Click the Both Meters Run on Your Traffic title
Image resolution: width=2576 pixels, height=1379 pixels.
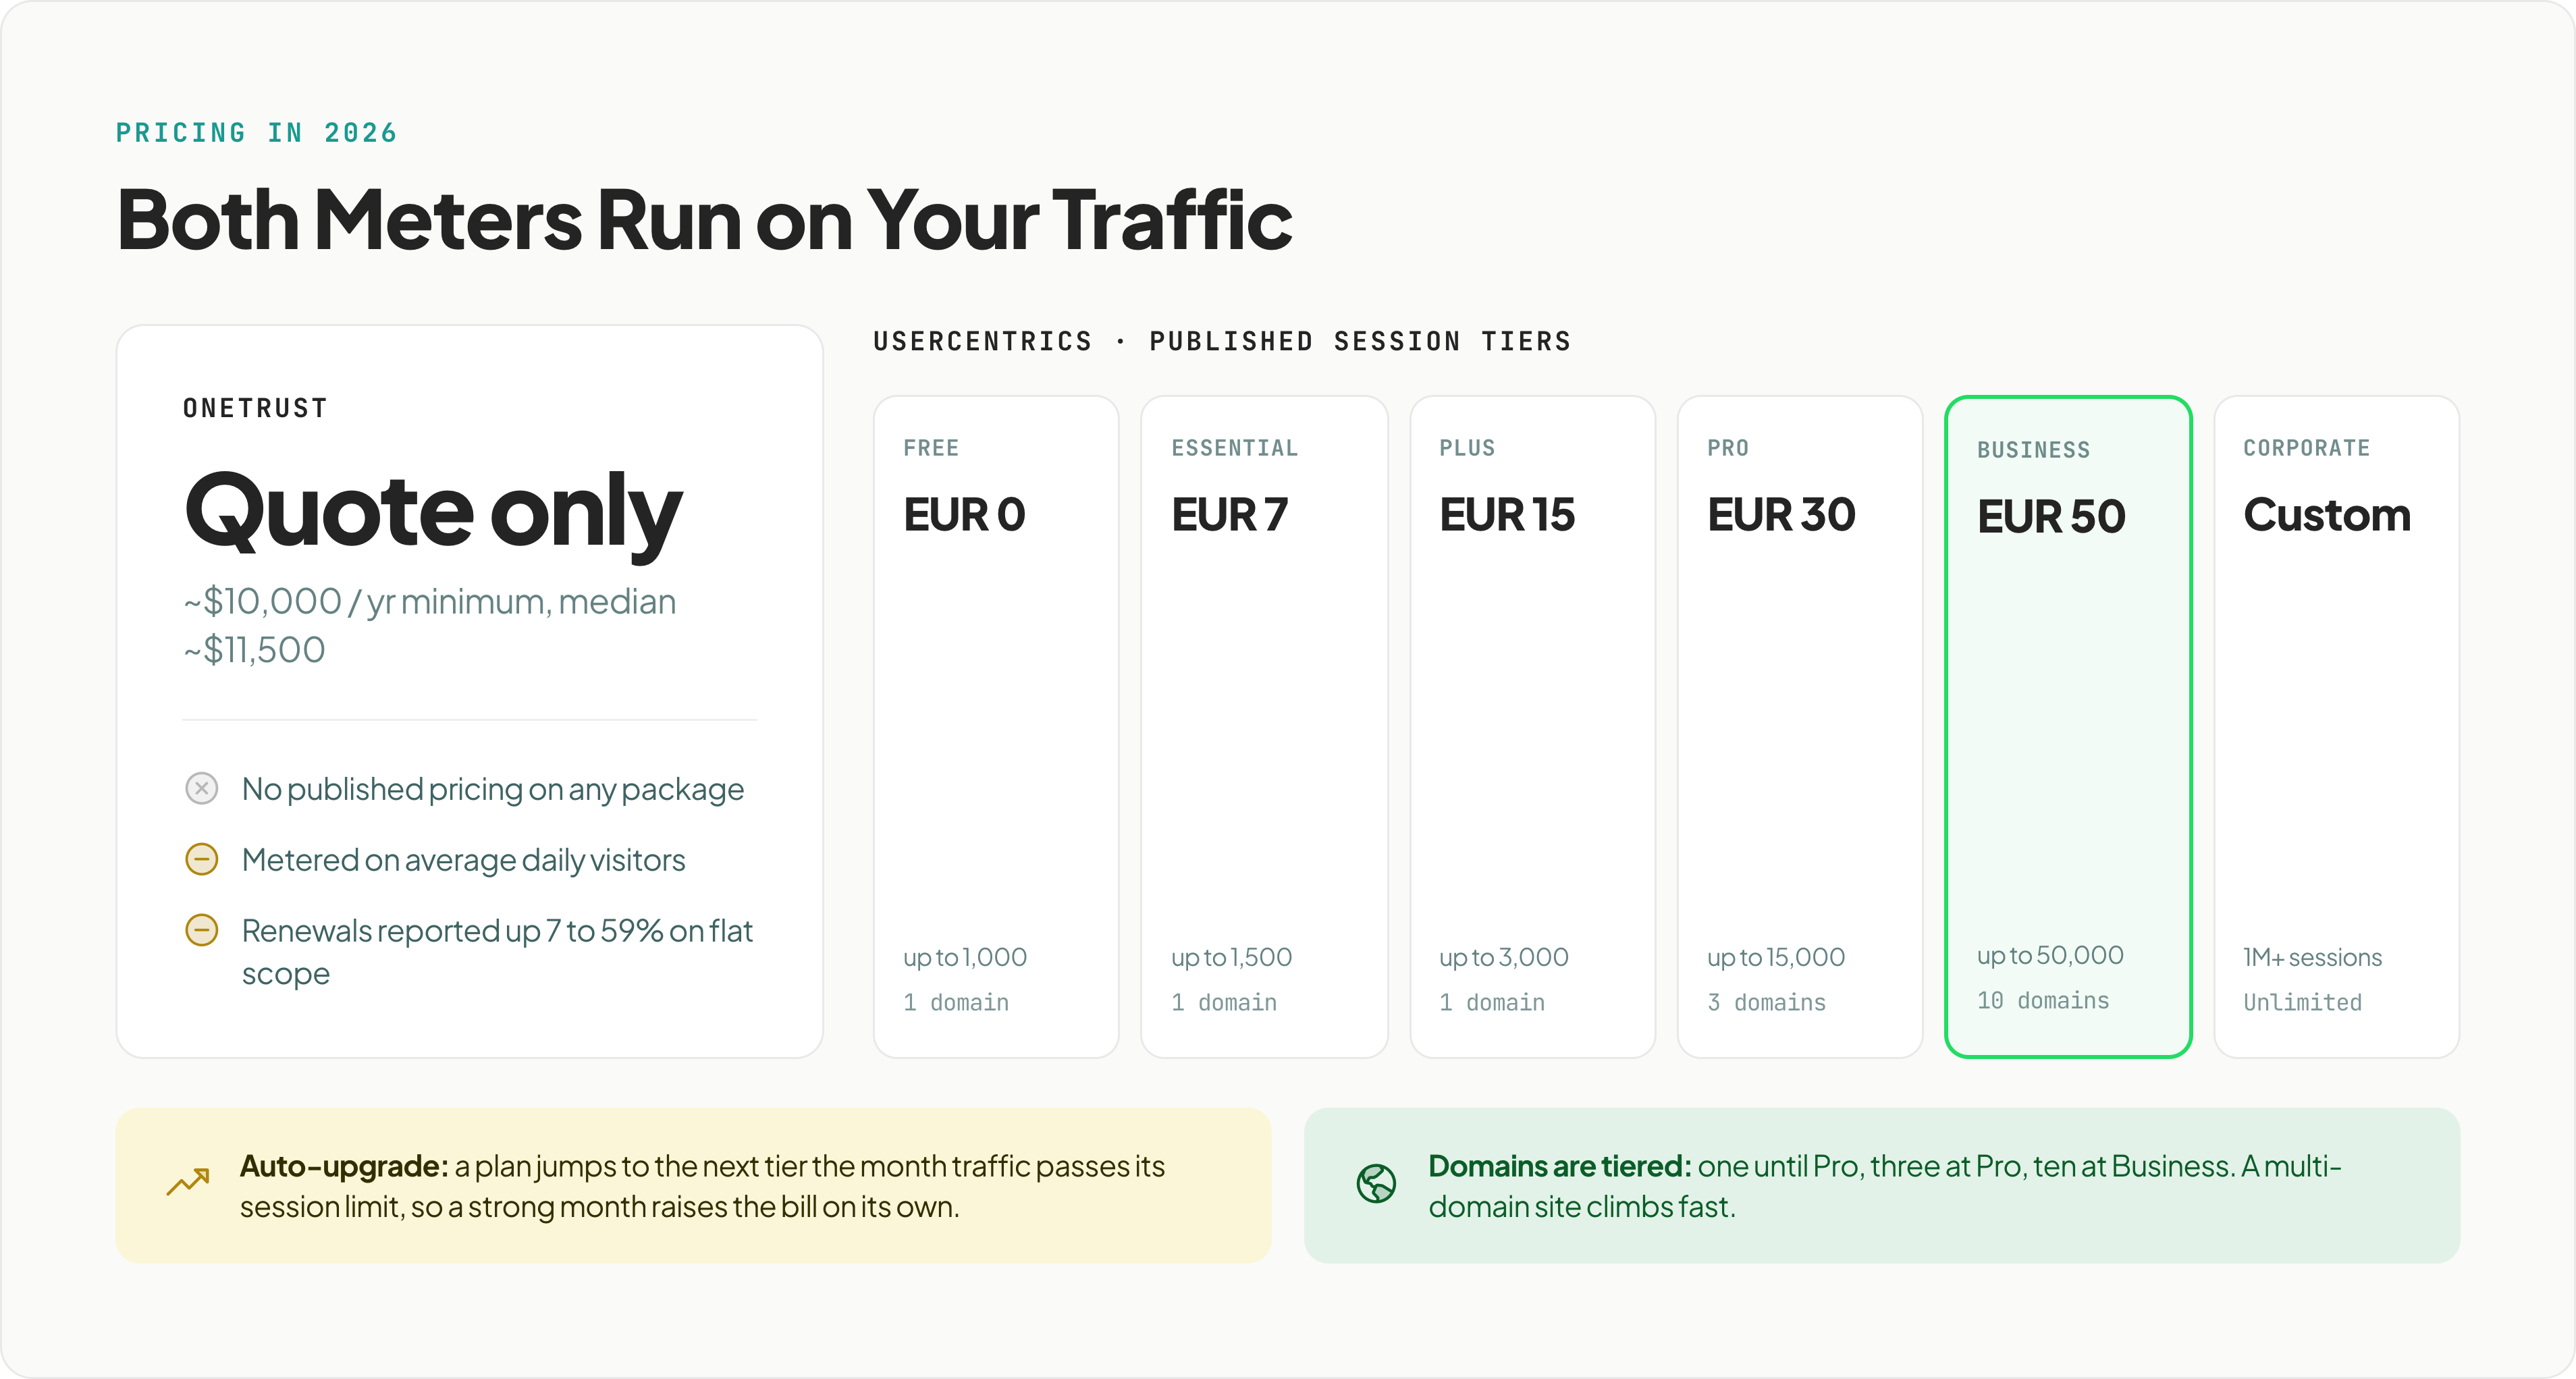click(704, 220)
